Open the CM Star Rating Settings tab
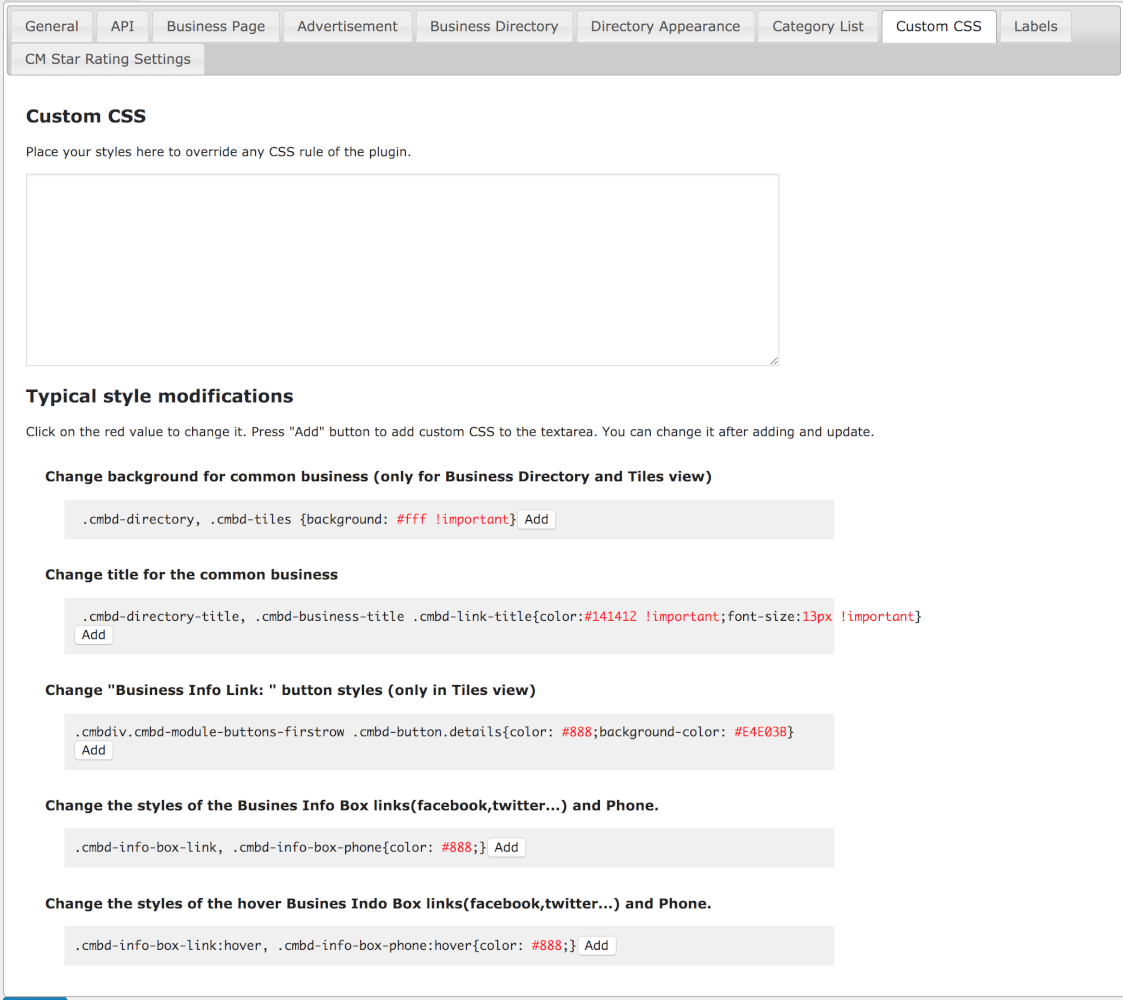1123x1000 pixels. (x=108, y=59)
